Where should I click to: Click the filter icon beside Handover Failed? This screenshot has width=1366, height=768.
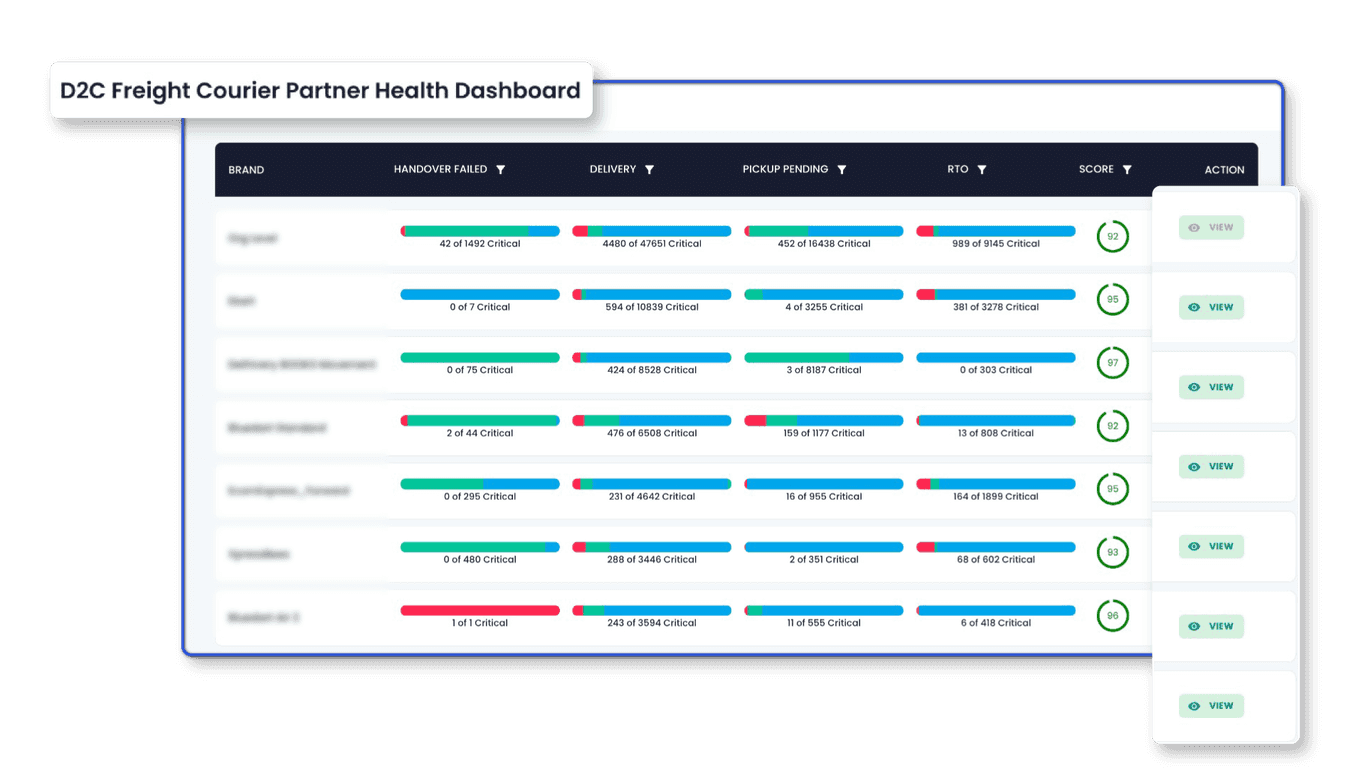coord(501,170)
